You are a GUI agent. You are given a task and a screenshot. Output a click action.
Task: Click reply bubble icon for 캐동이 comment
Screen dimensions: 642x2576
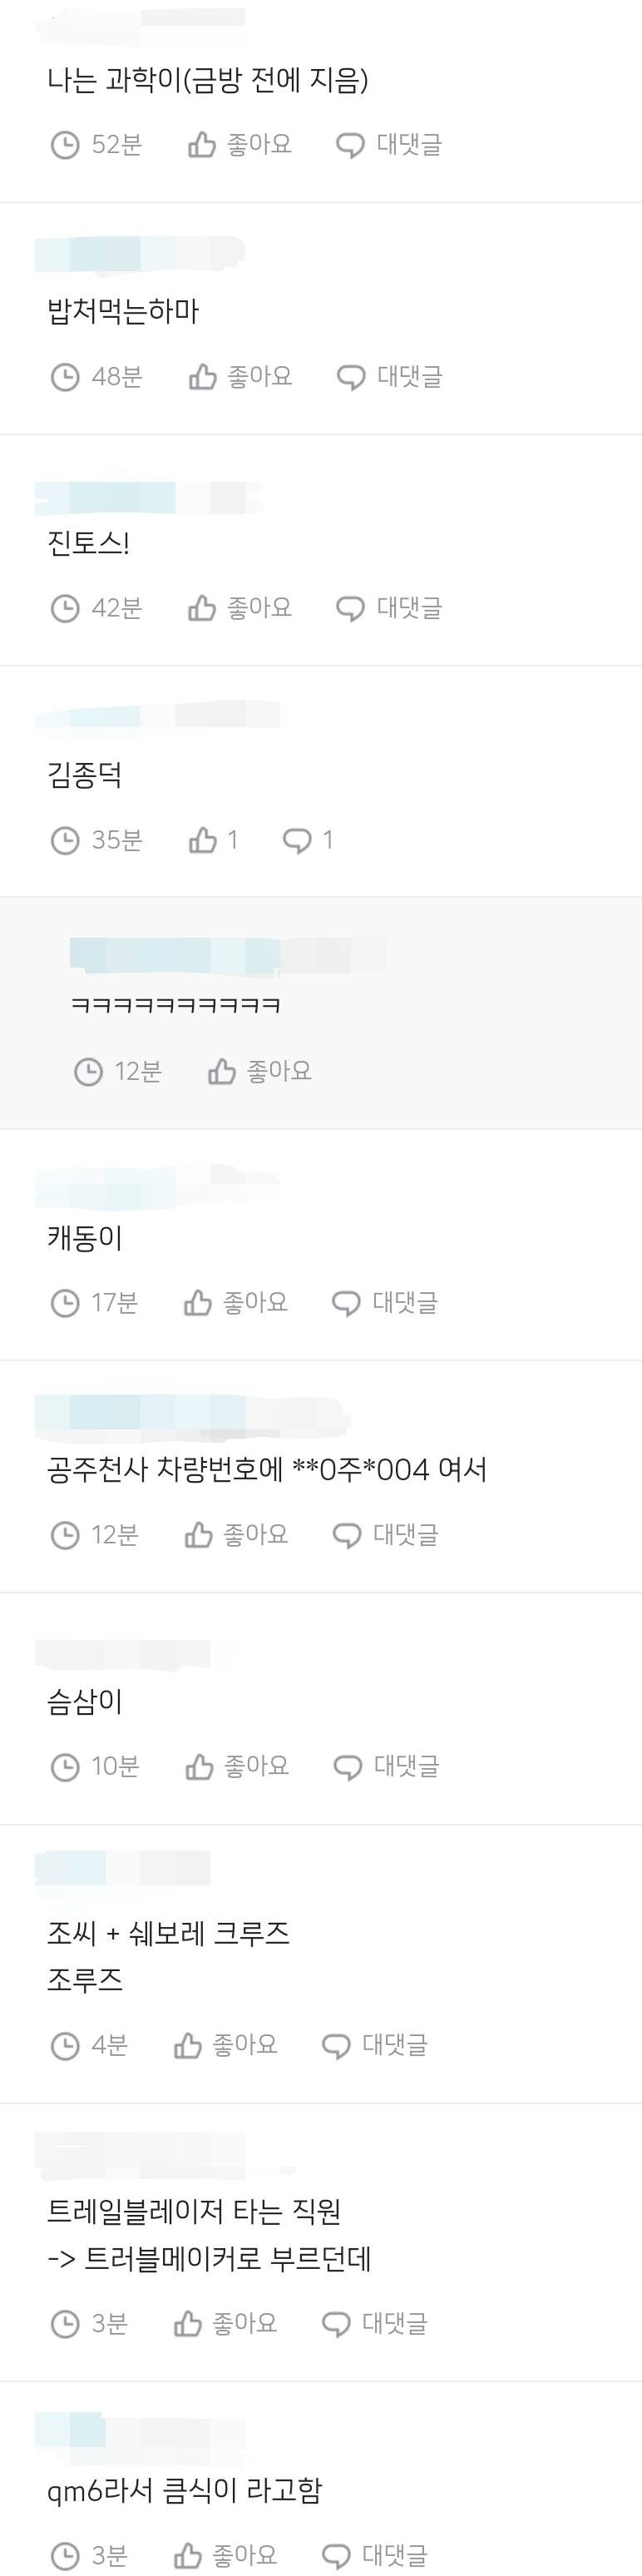pyautogui.click(x=346, y=1303)
